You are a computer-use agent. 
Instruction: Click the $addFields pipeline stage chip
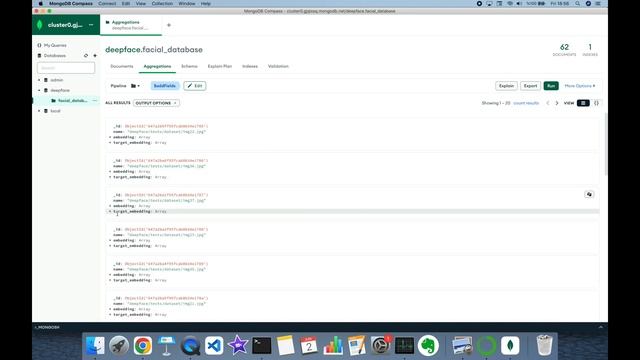(165, 86)
